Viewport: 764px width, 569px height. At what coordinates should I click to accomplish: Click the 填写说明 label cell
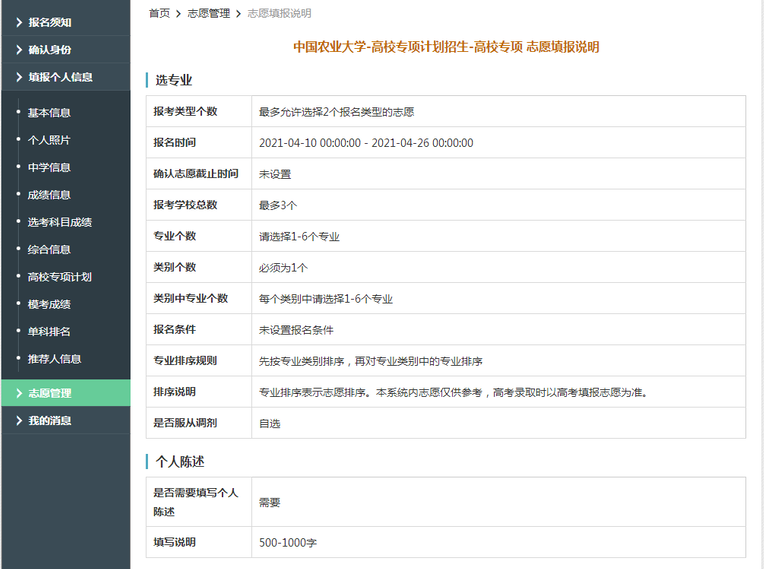click(199, 542)
